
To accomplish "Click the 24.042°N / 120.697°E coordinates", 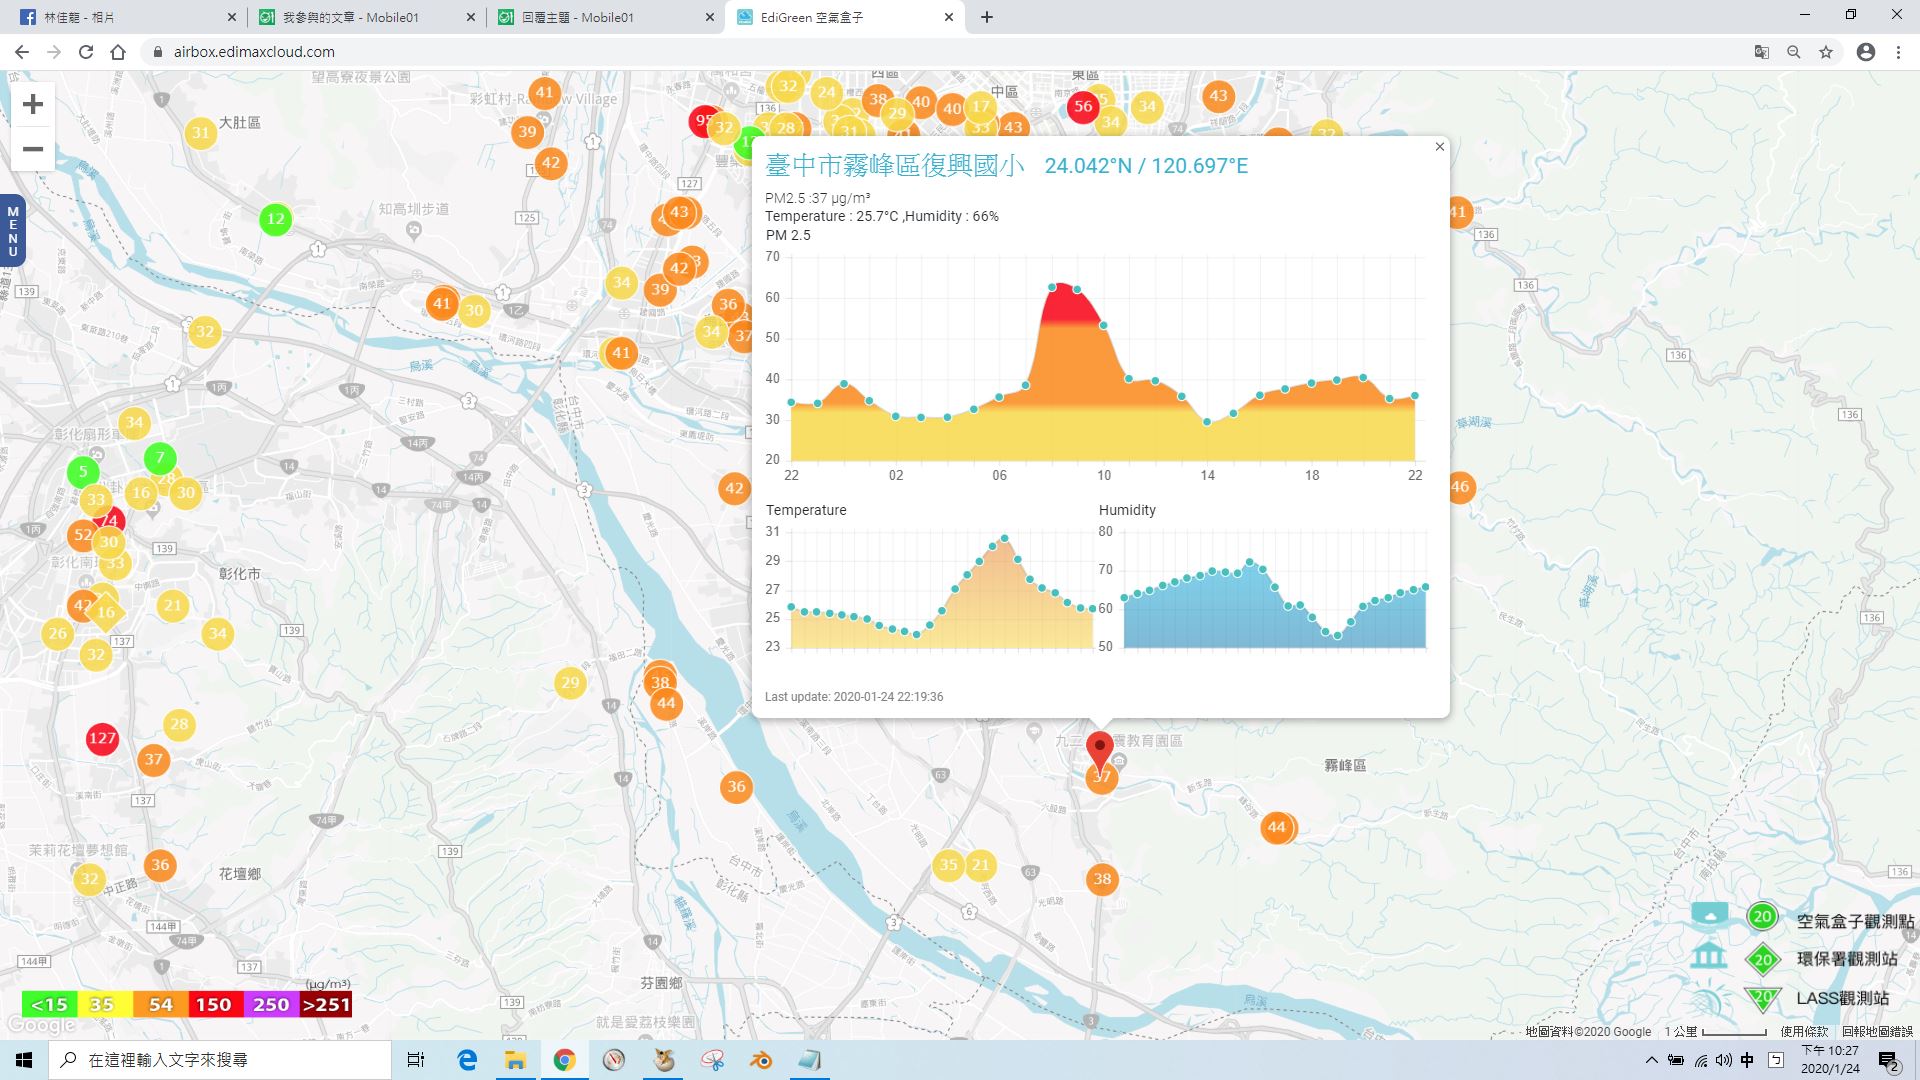I will click(x=1146, y=166).
